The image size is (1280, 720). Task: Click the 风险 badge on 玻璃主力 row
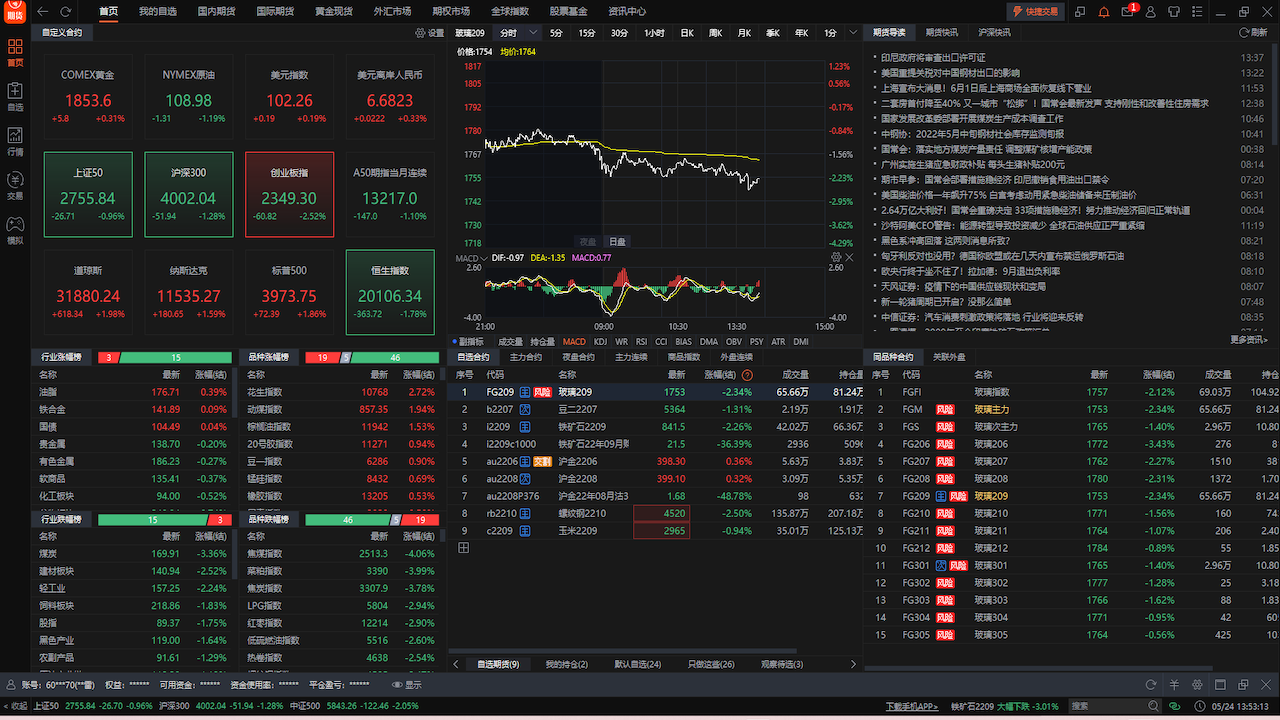(945, 409)
